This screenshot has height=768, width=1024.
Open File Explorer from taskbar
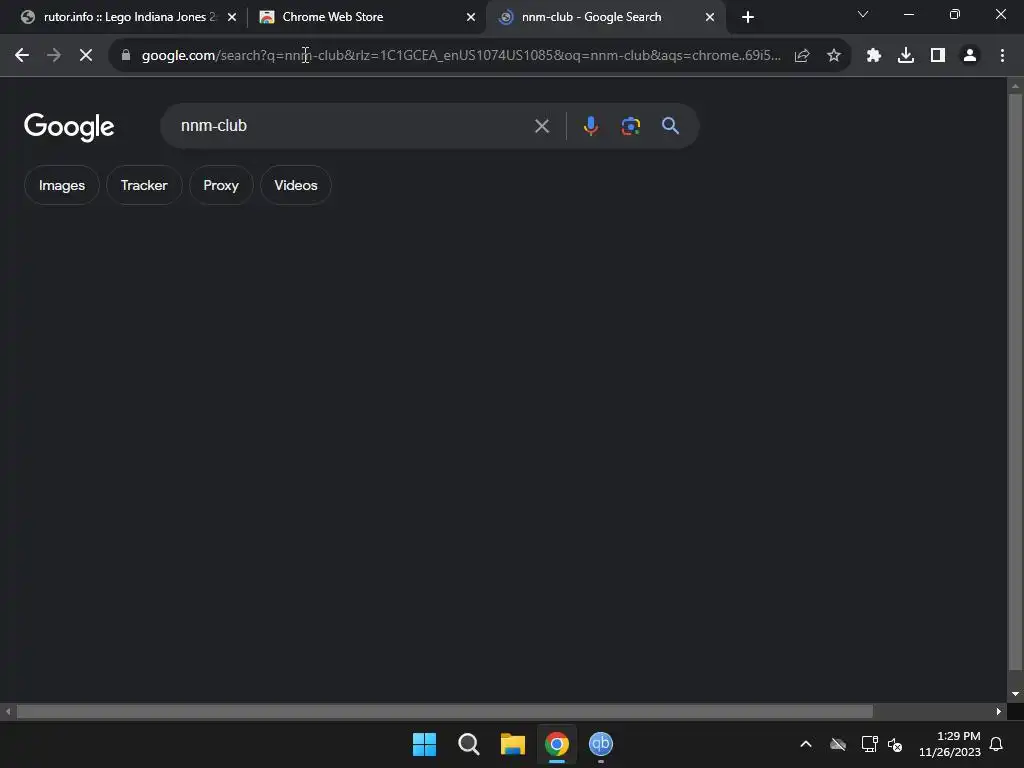[x=513, y=744]
